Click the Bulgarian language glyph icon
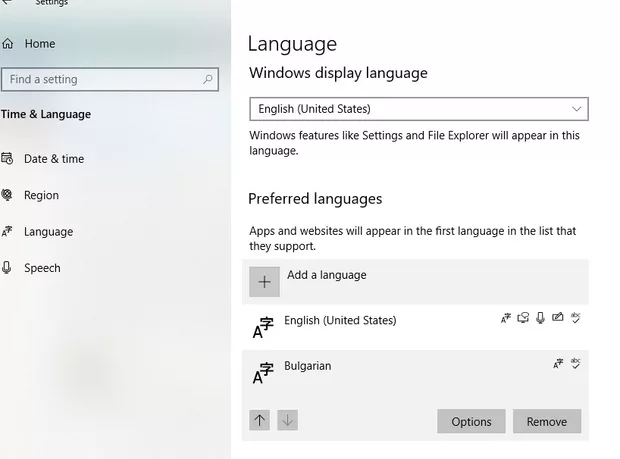The width and height of the screenshot is (620, 459). [x=263, y=373]
